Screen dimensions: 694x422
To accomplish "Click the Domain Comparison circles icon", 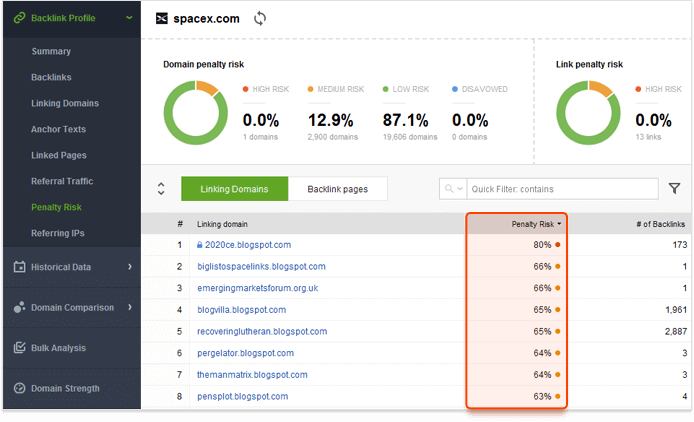I will pos(19,307).
